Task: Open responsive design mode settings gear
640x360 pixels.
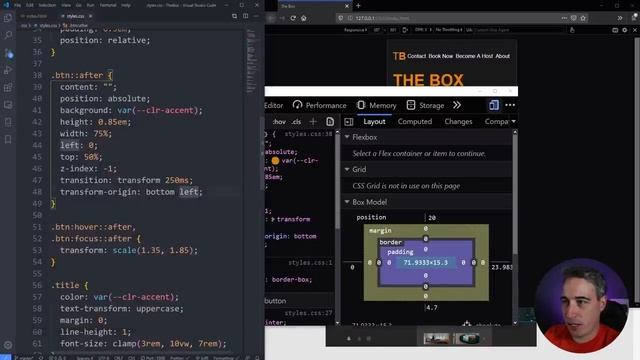Action: tap(624, 30)
